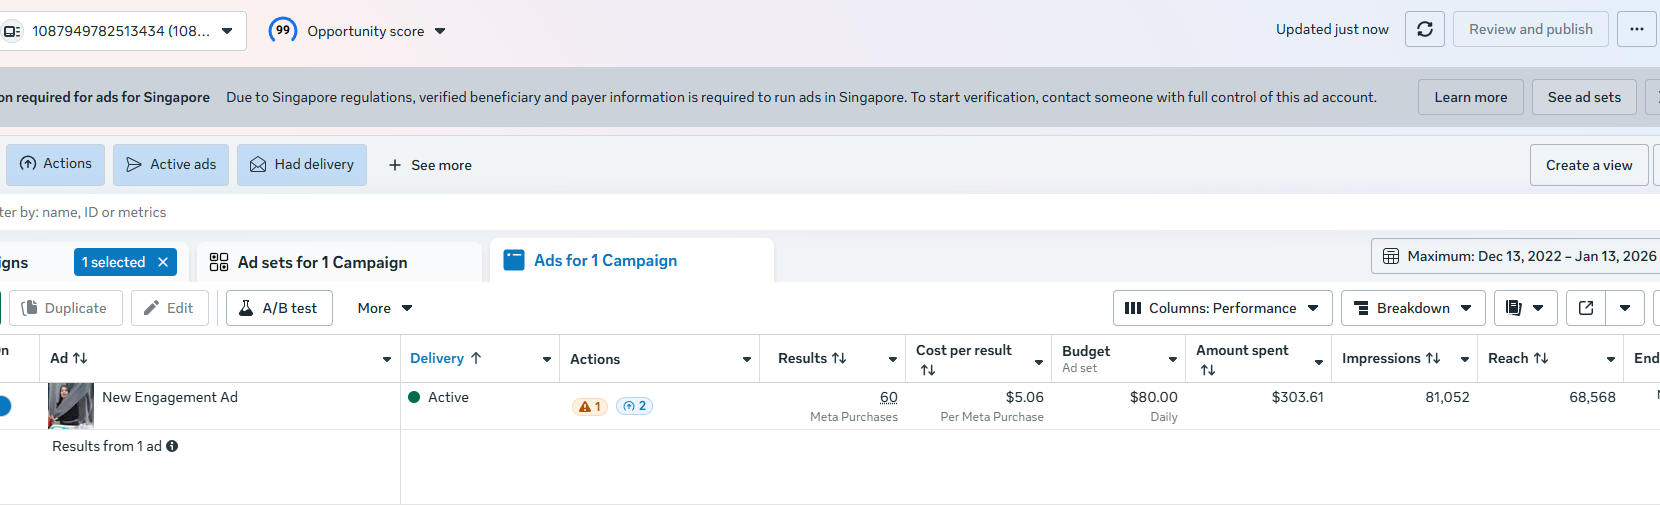Remove the 1 selected filter with X
The height and width of the screenshot is (505, 1660).
[x=163, y=262]
